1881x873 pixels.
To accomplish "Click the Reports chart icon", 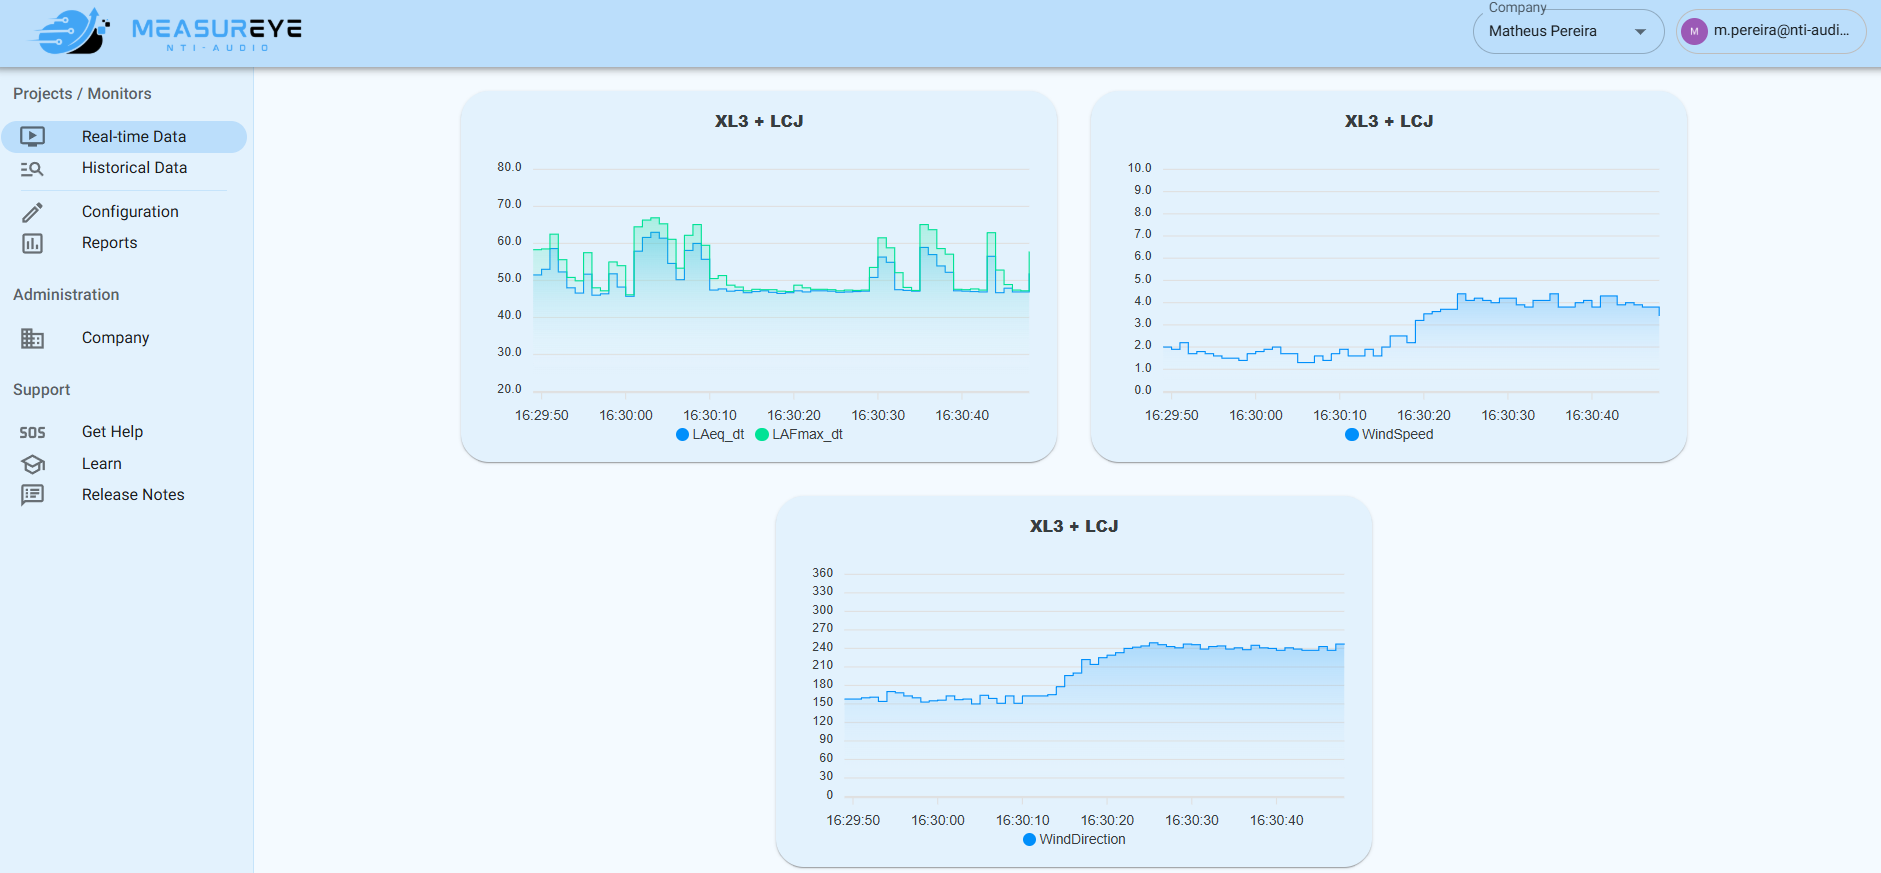I will click(x=32, y=243).
